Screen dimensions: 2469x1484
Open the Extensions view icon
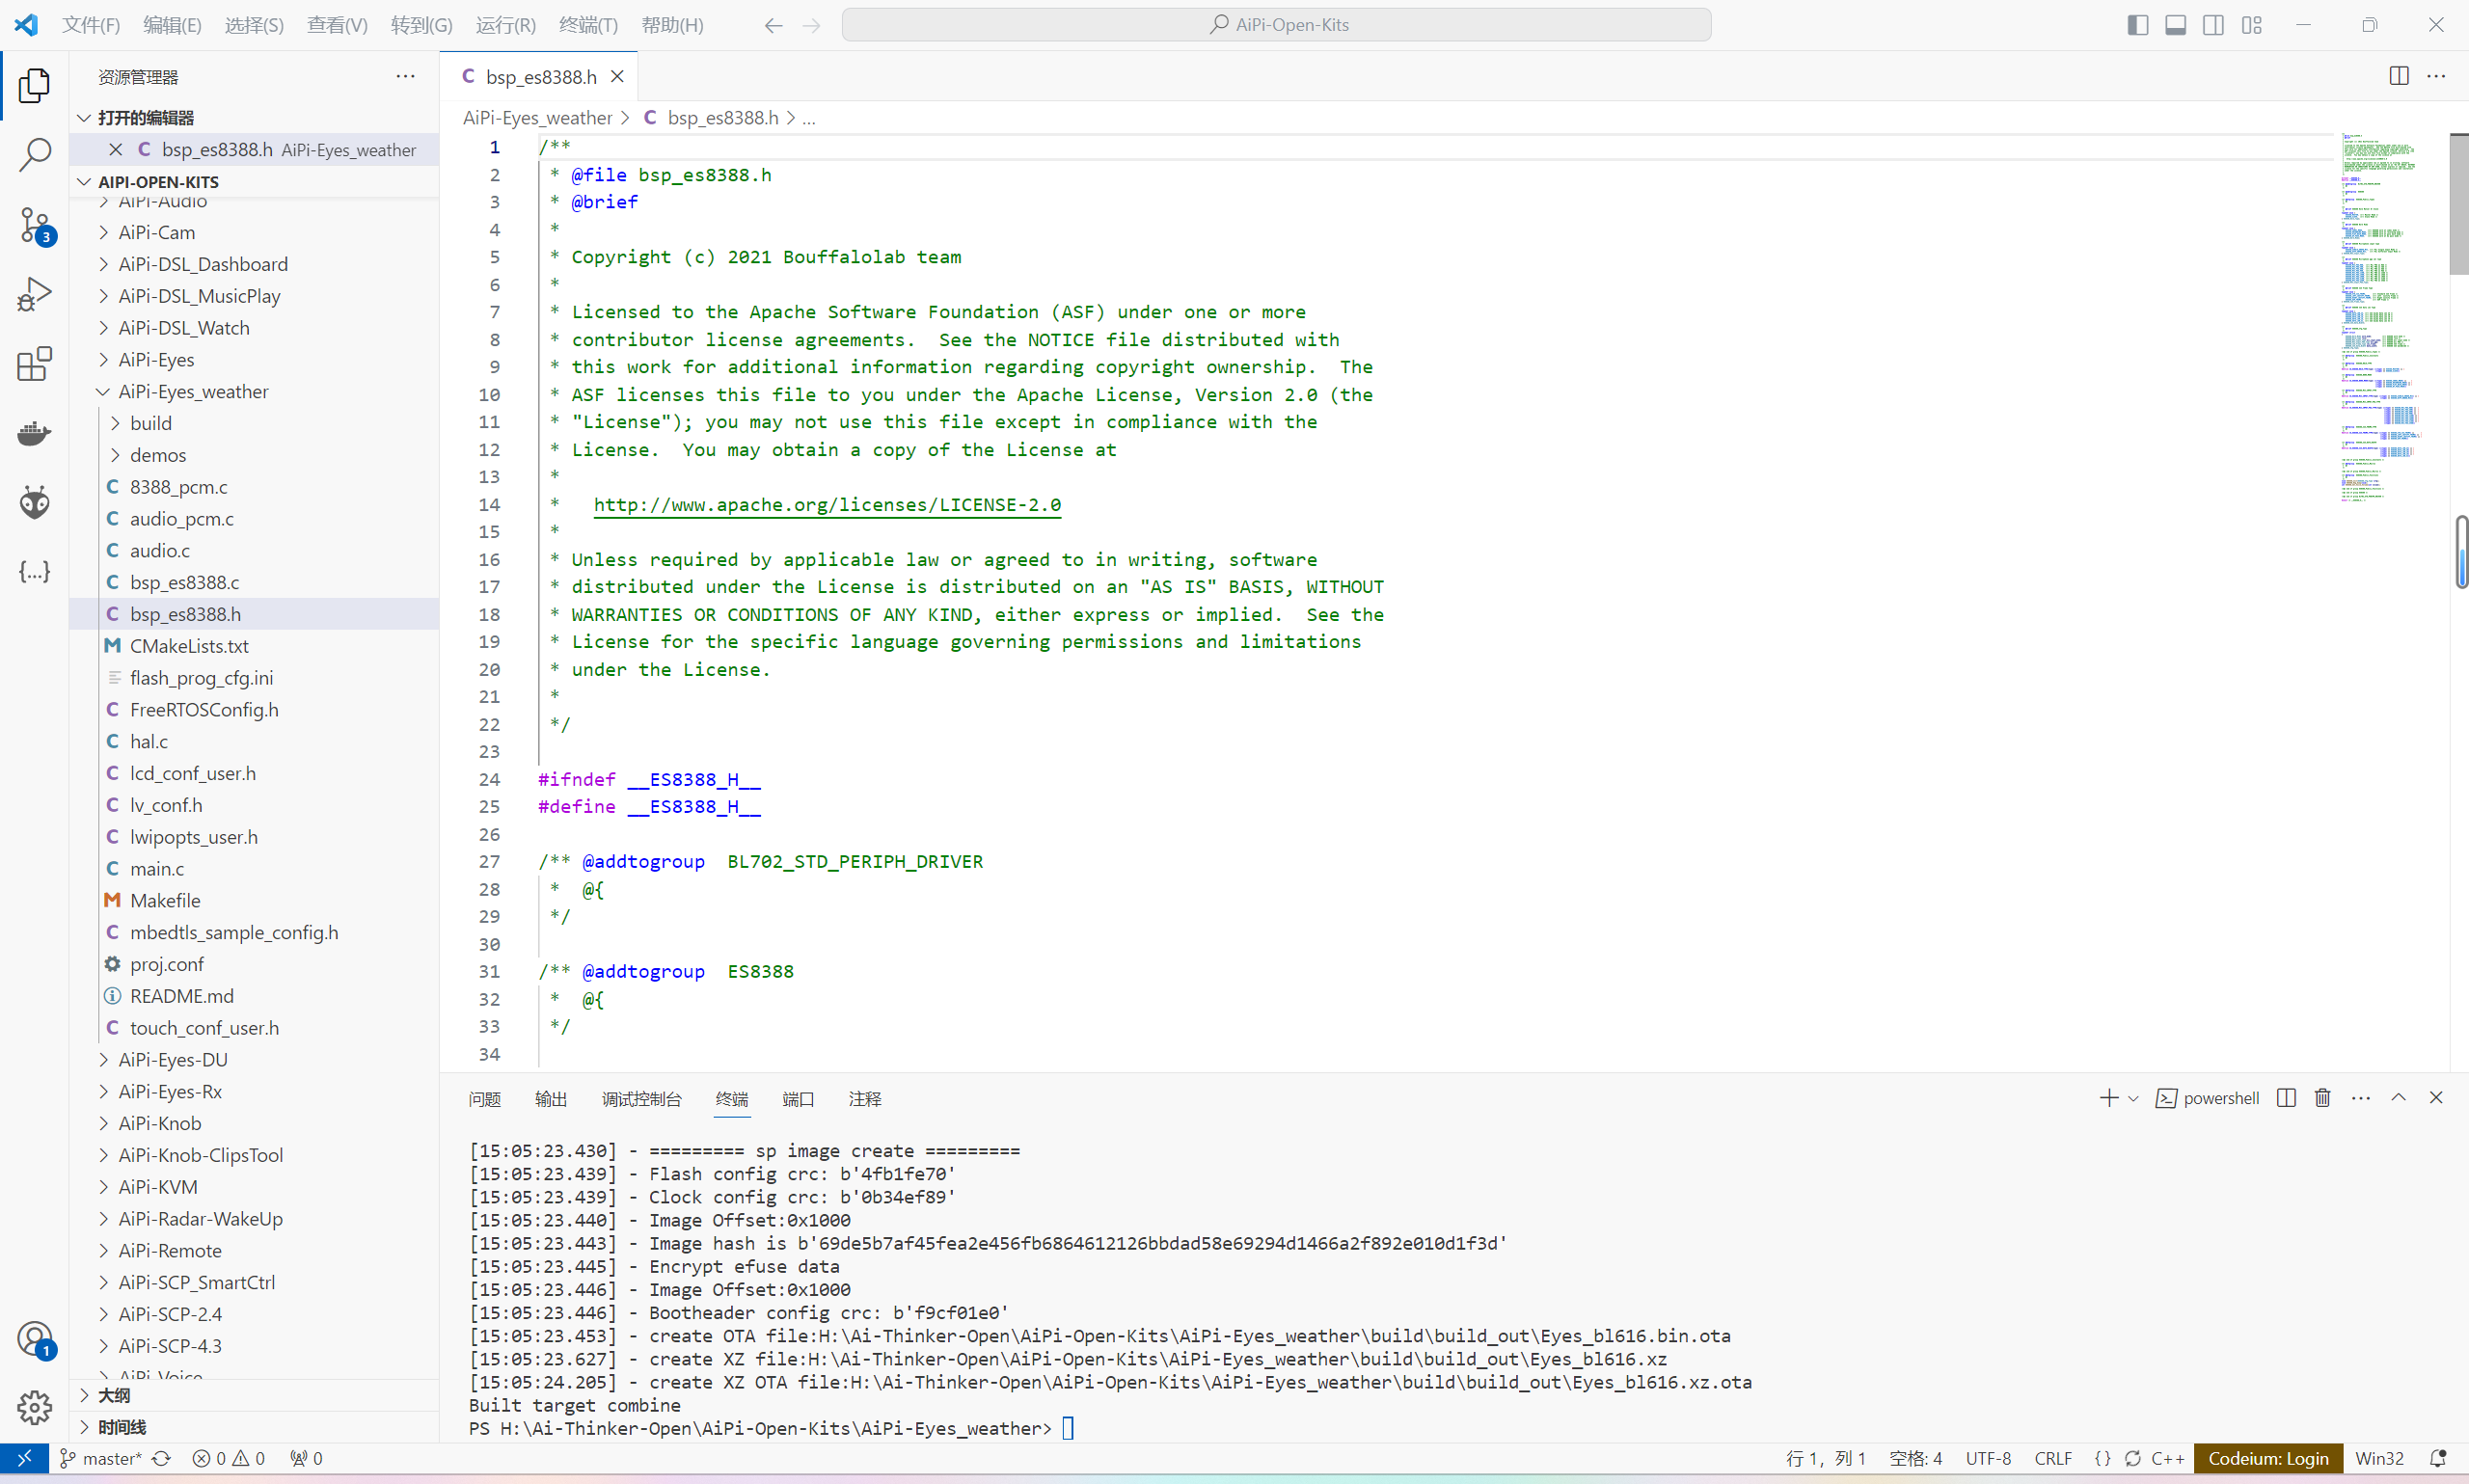[x=34, y=363]
